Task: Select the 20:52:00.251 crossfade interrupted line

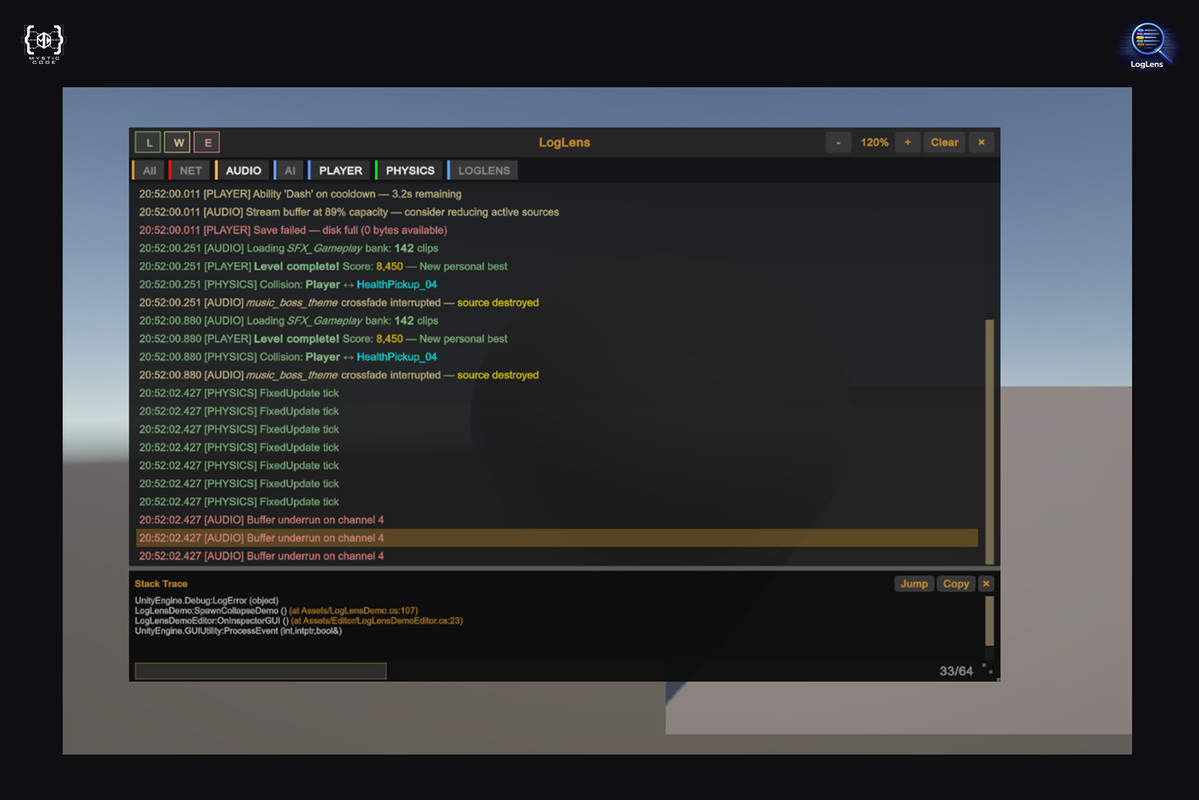Action: click(557, 303)
